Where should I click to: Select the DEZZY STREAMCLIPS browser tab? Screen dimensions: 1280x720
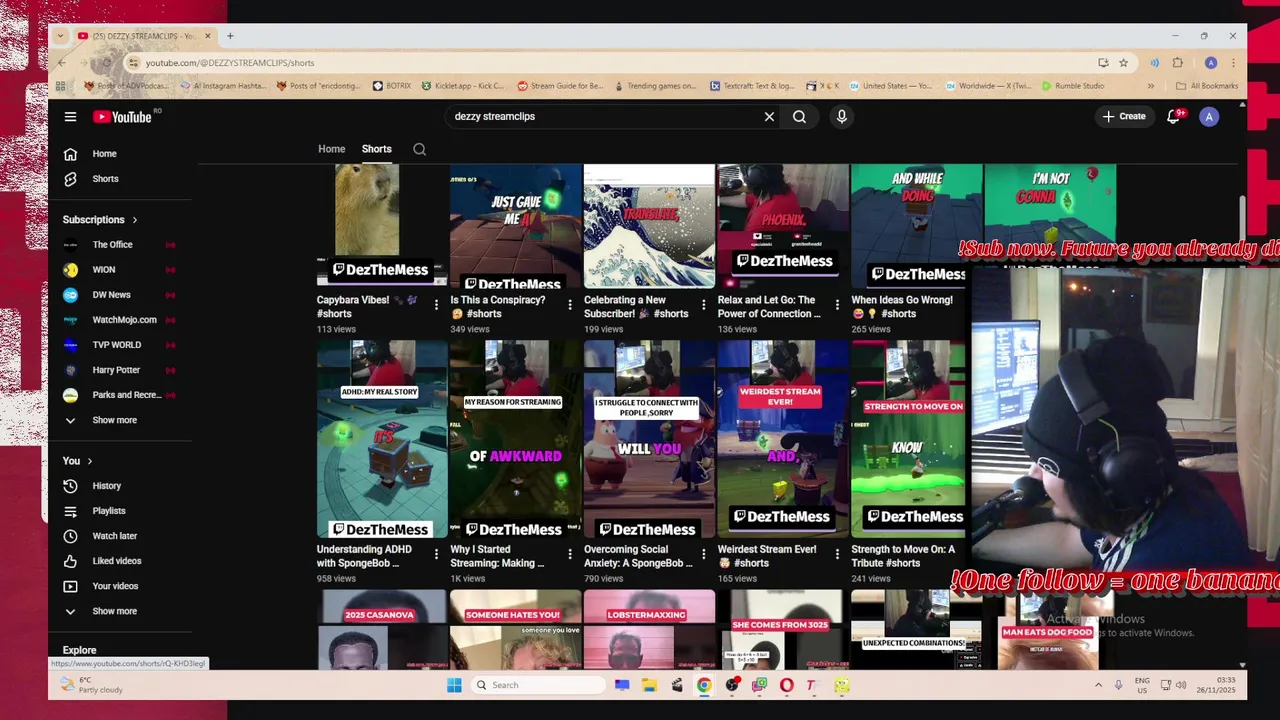coord(143,36)
